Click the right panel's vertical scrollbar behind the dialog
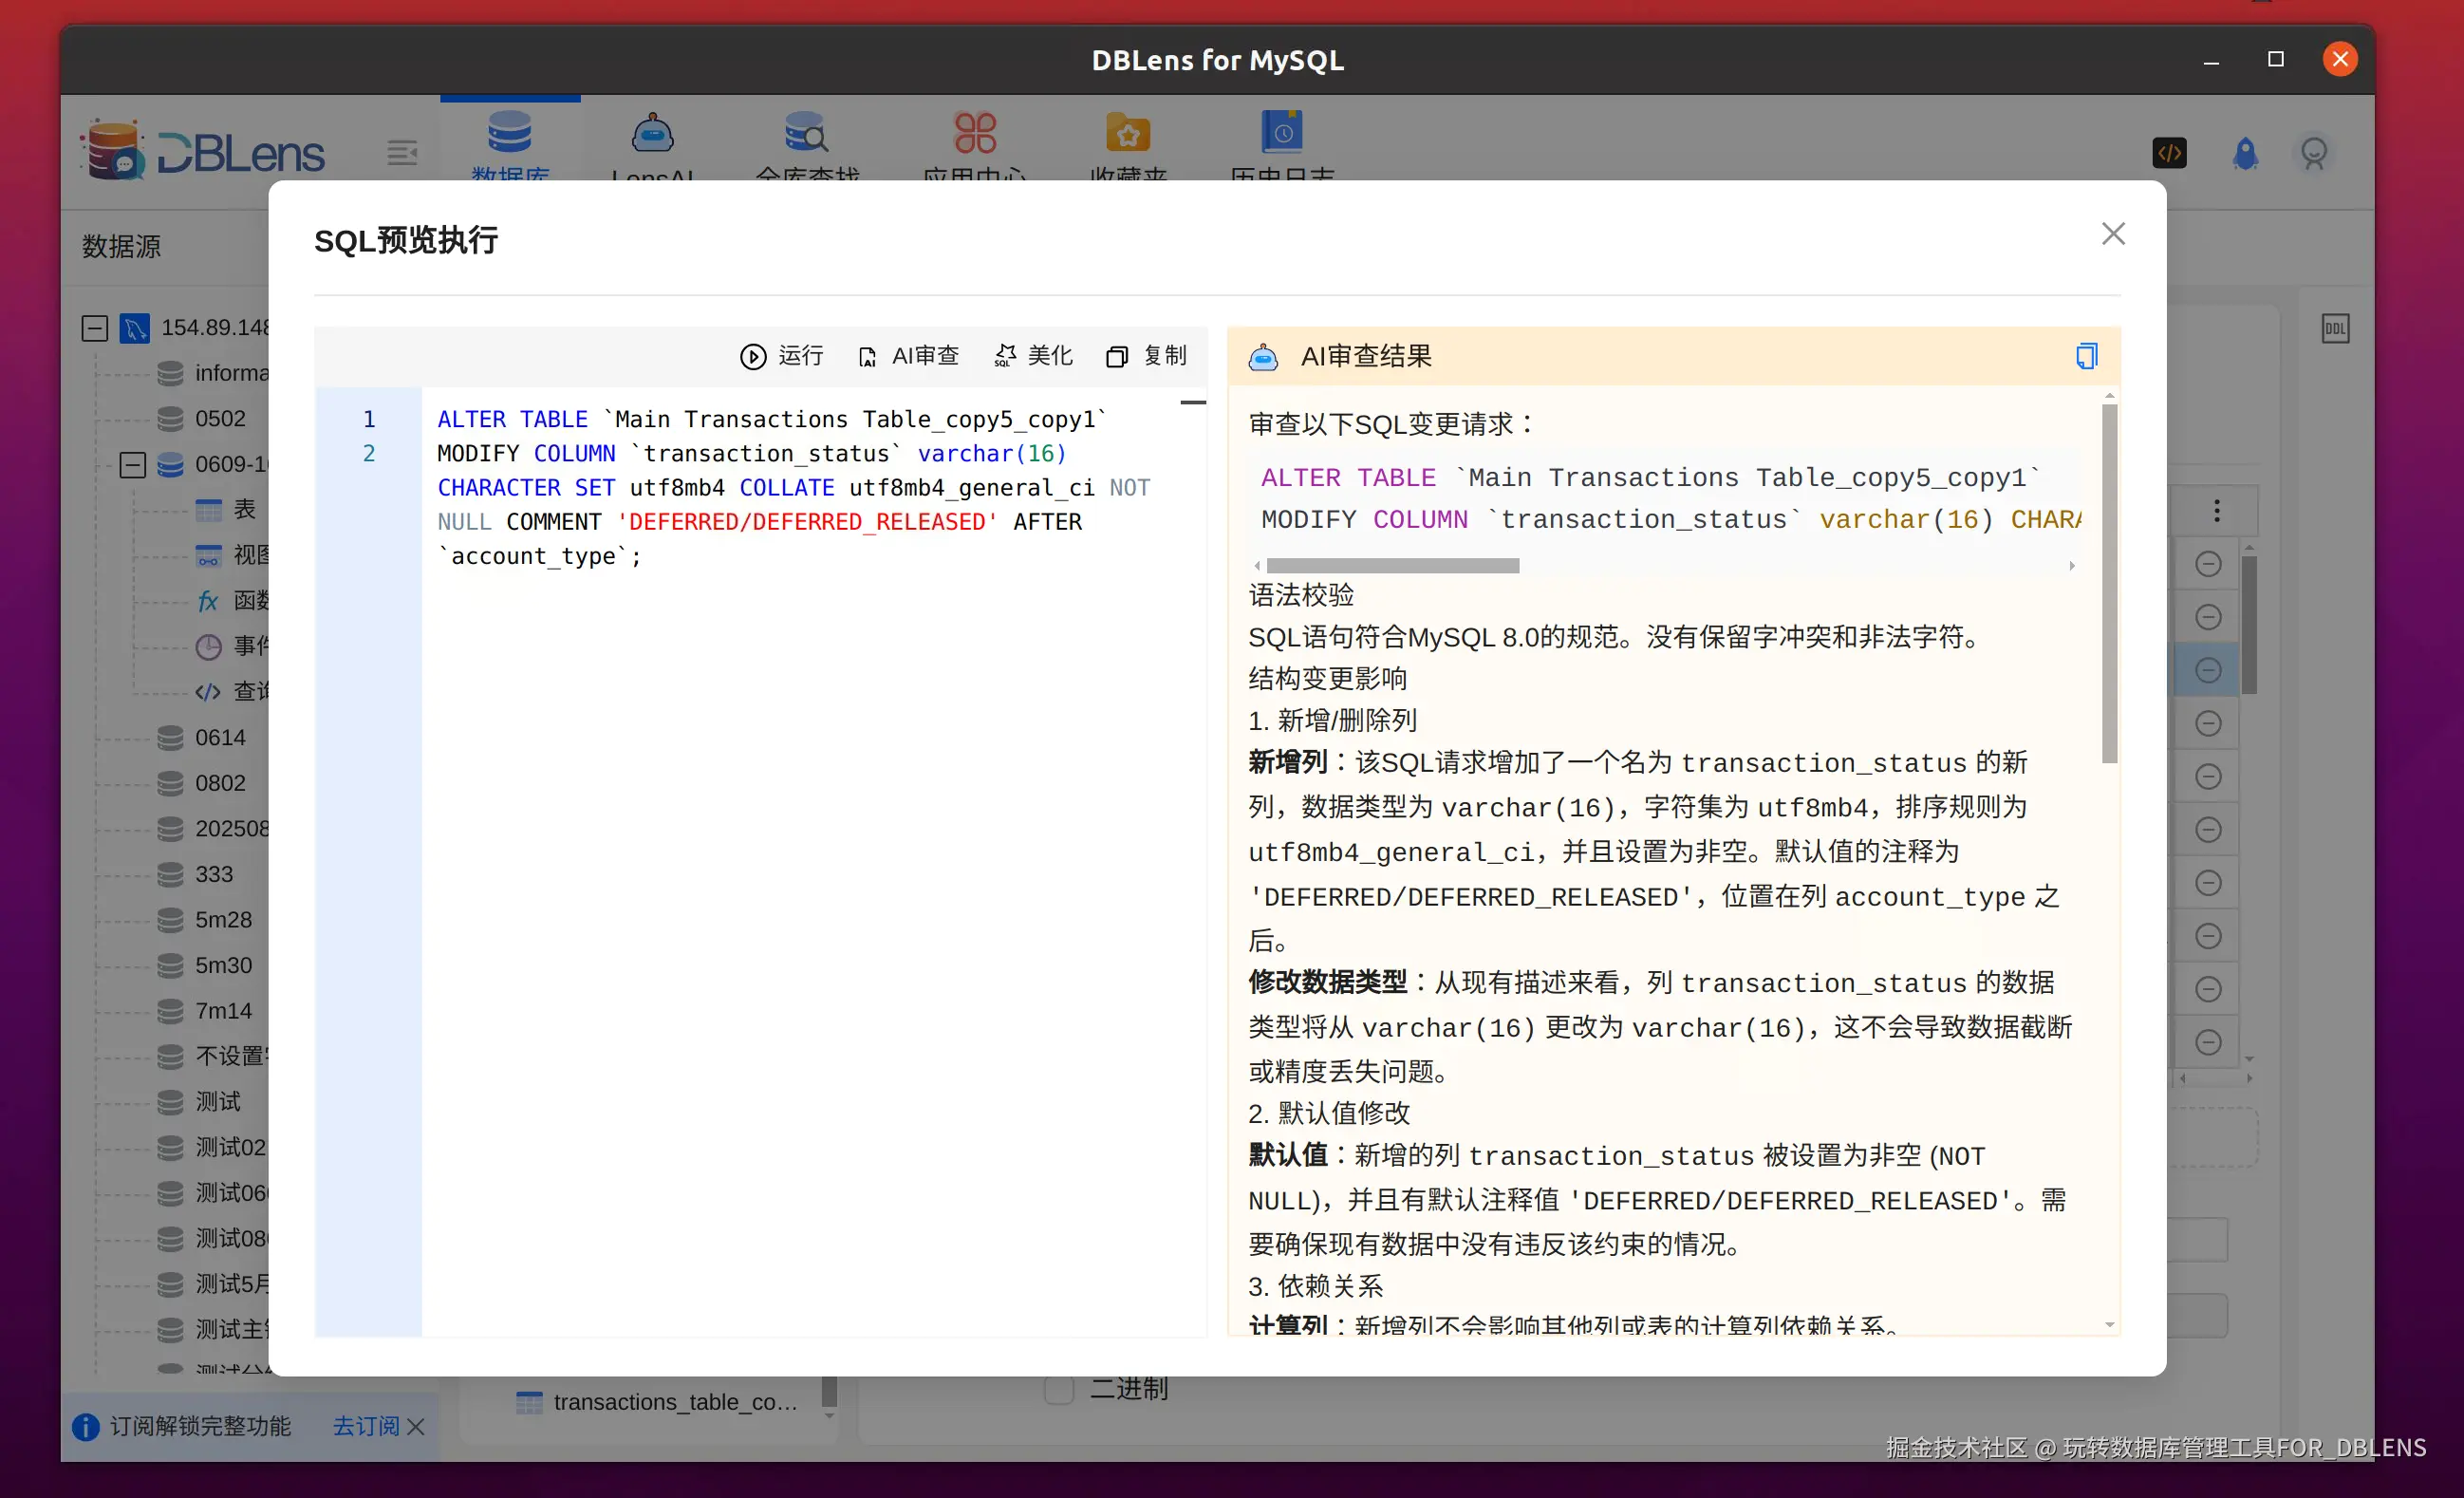2464x1498 pixels. [2249, 624]
